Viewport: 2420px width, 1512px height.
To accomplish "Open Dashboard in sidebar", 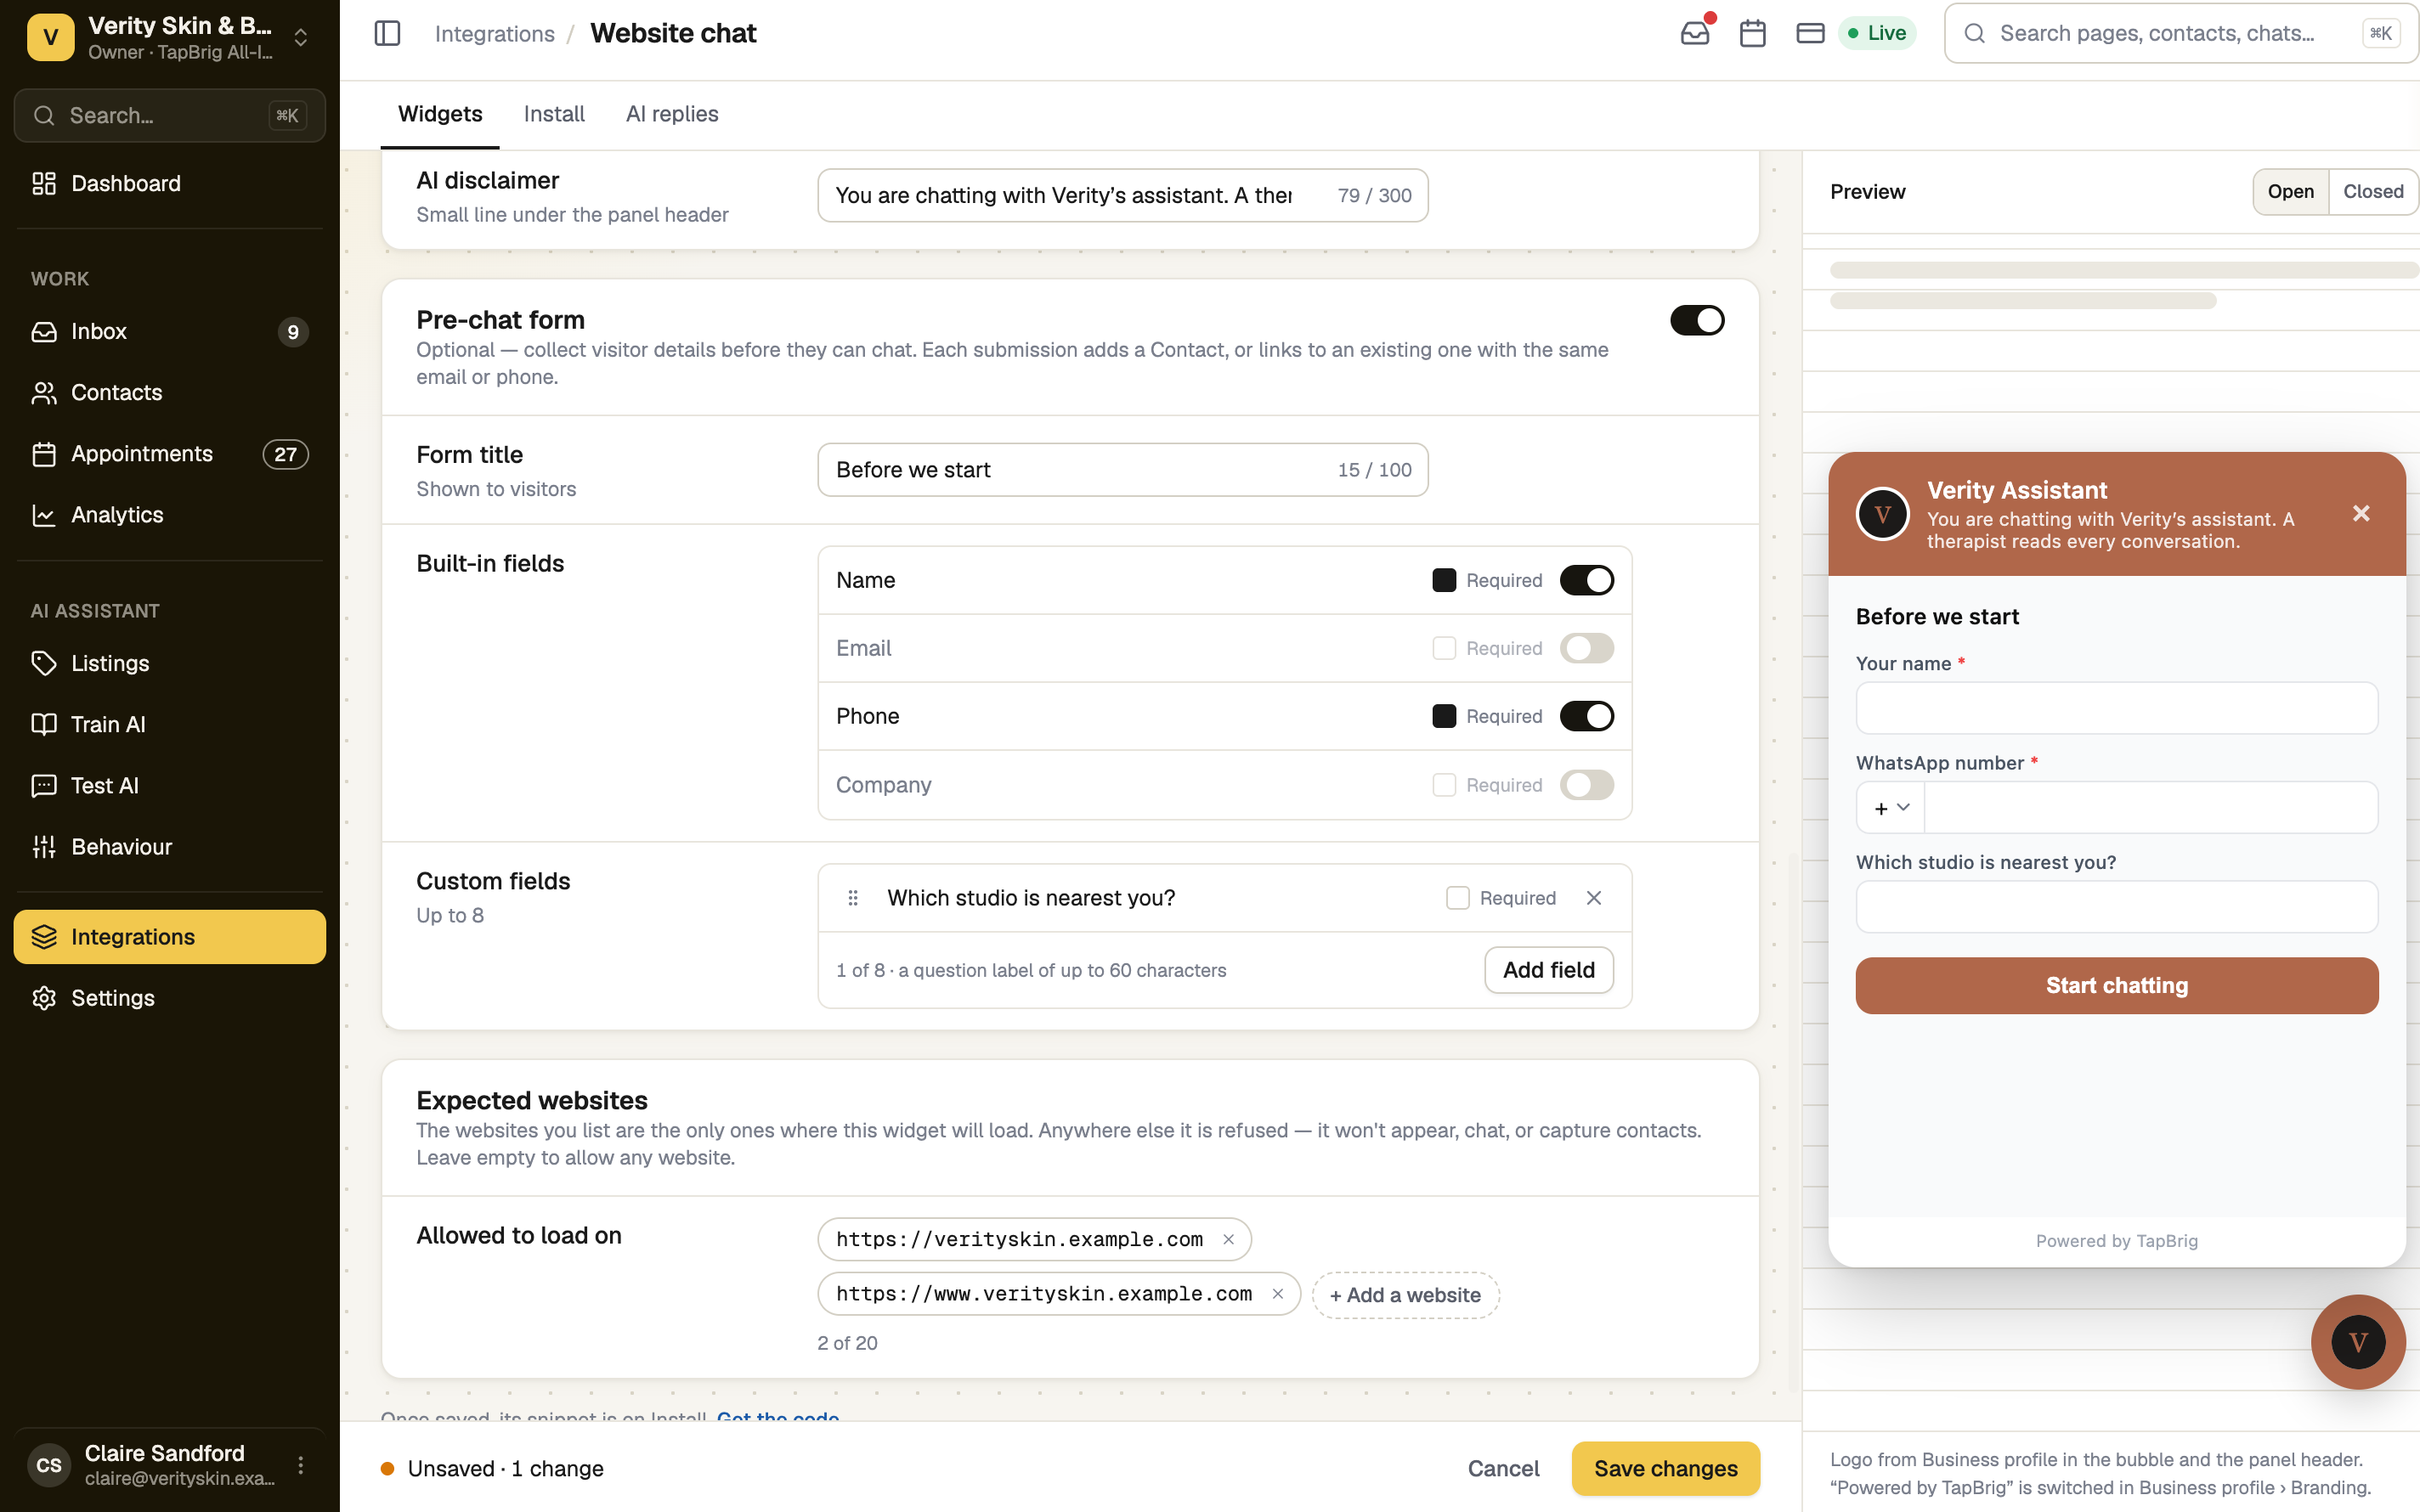I will (170, 183).
